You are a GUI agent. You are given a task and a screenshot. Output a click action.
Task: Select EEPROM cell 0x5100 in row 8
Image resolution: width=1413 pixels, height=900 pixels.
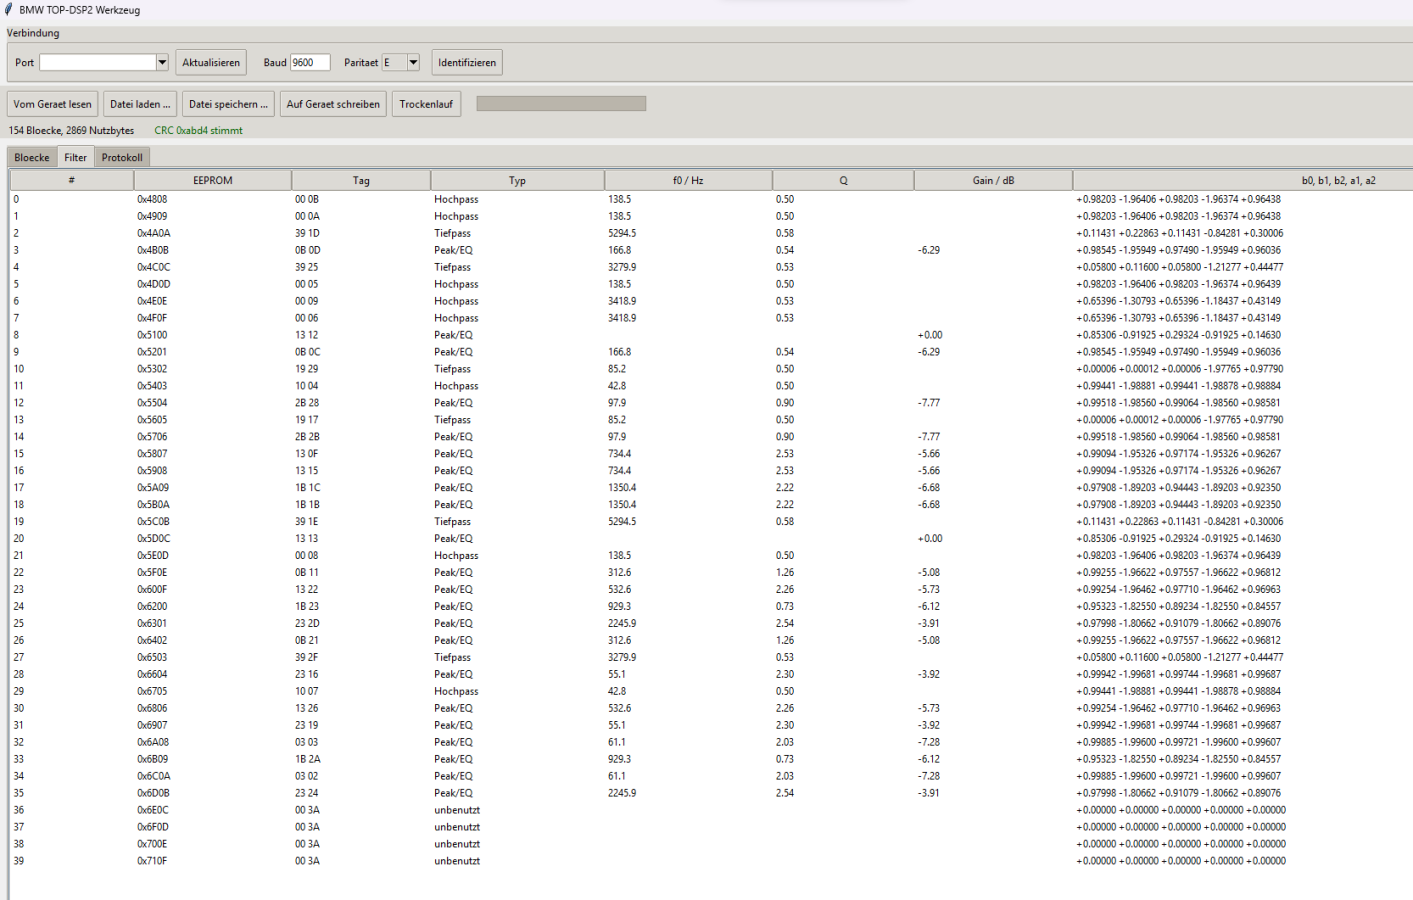click(152, 335)
